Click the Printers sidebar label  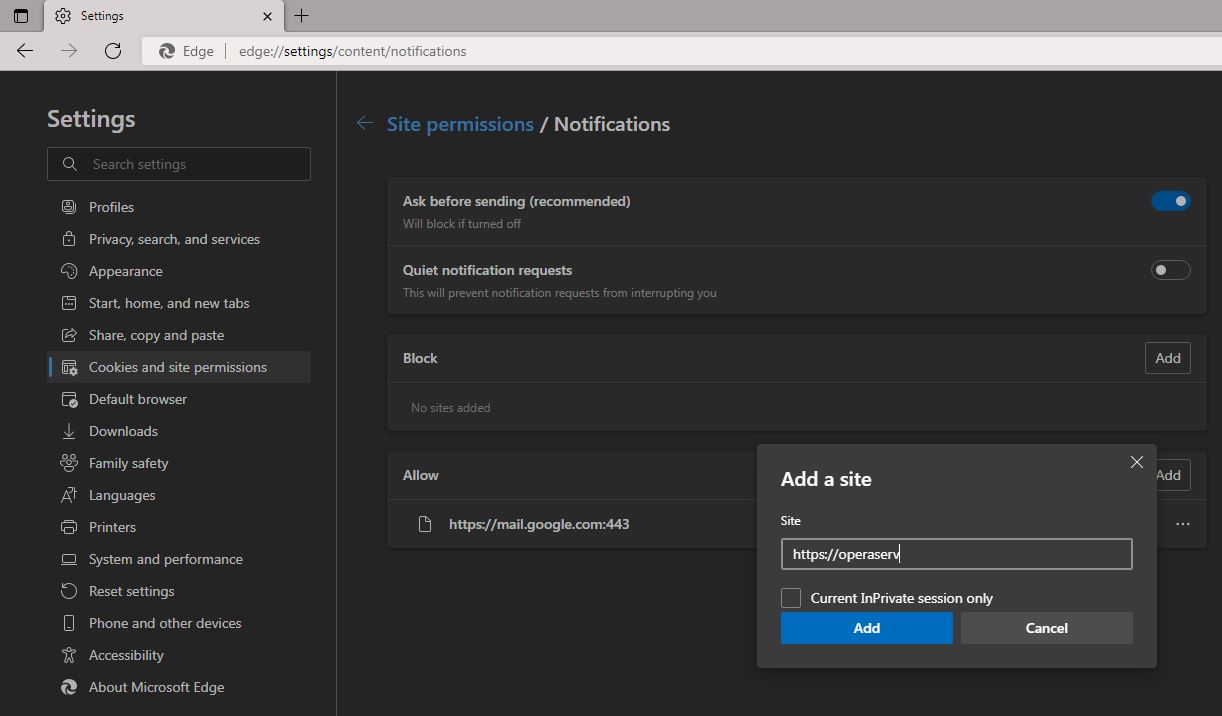[x=112, y=527]
